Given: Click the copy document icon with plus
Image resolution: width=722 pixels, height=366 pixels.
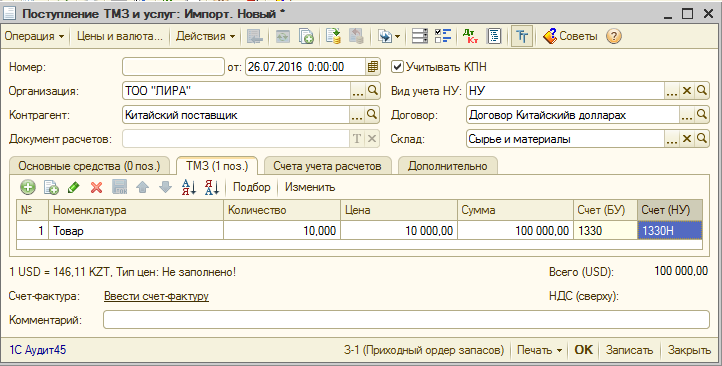Looking at the screenshot, I should (x=306, y=36).
